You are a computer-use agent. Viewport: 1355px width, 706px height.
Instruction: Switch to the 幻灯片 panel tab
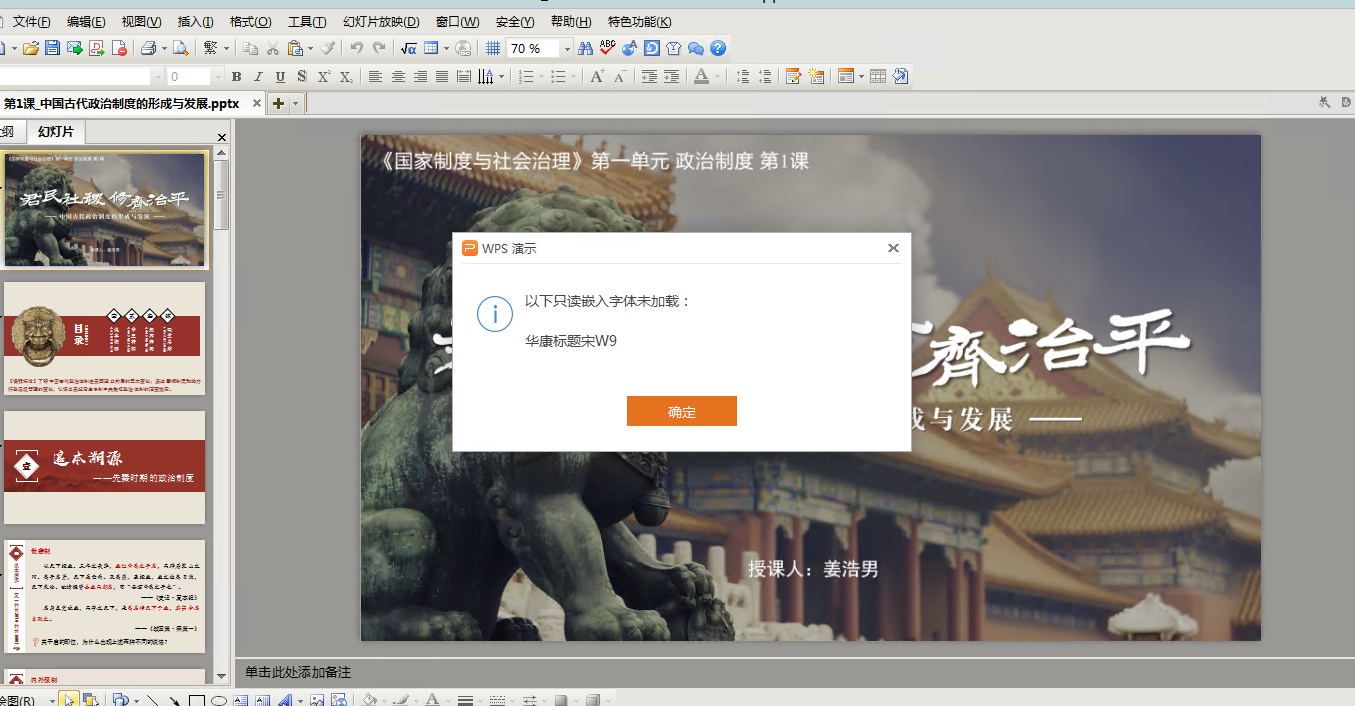point(56,132)
